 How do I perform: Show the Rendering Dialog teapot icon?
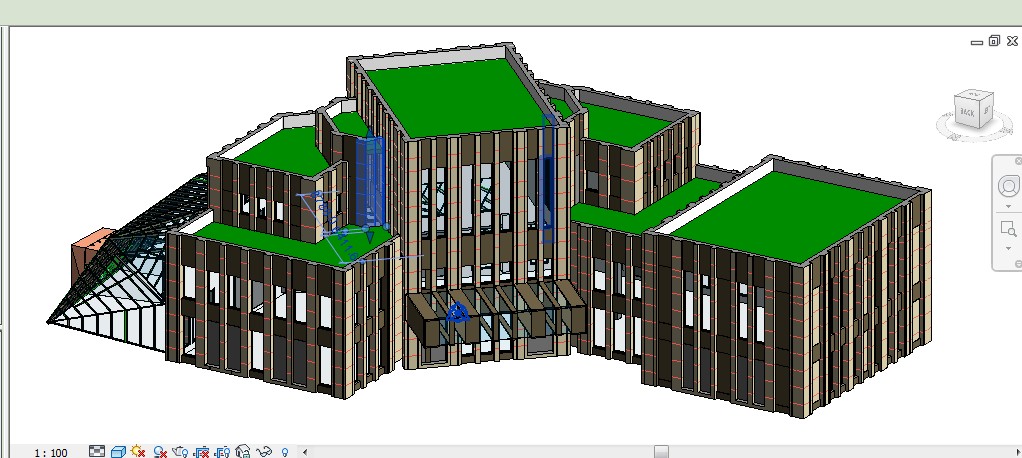pyautogui.click(x=181, y=451)
